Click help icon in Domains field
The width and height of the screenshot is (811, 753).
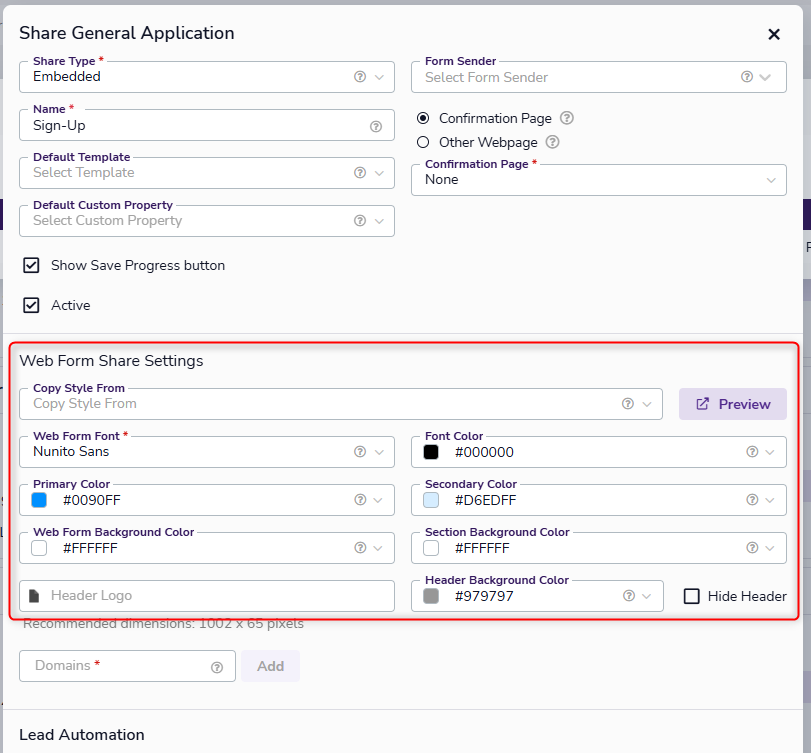(x=217, y=667)
